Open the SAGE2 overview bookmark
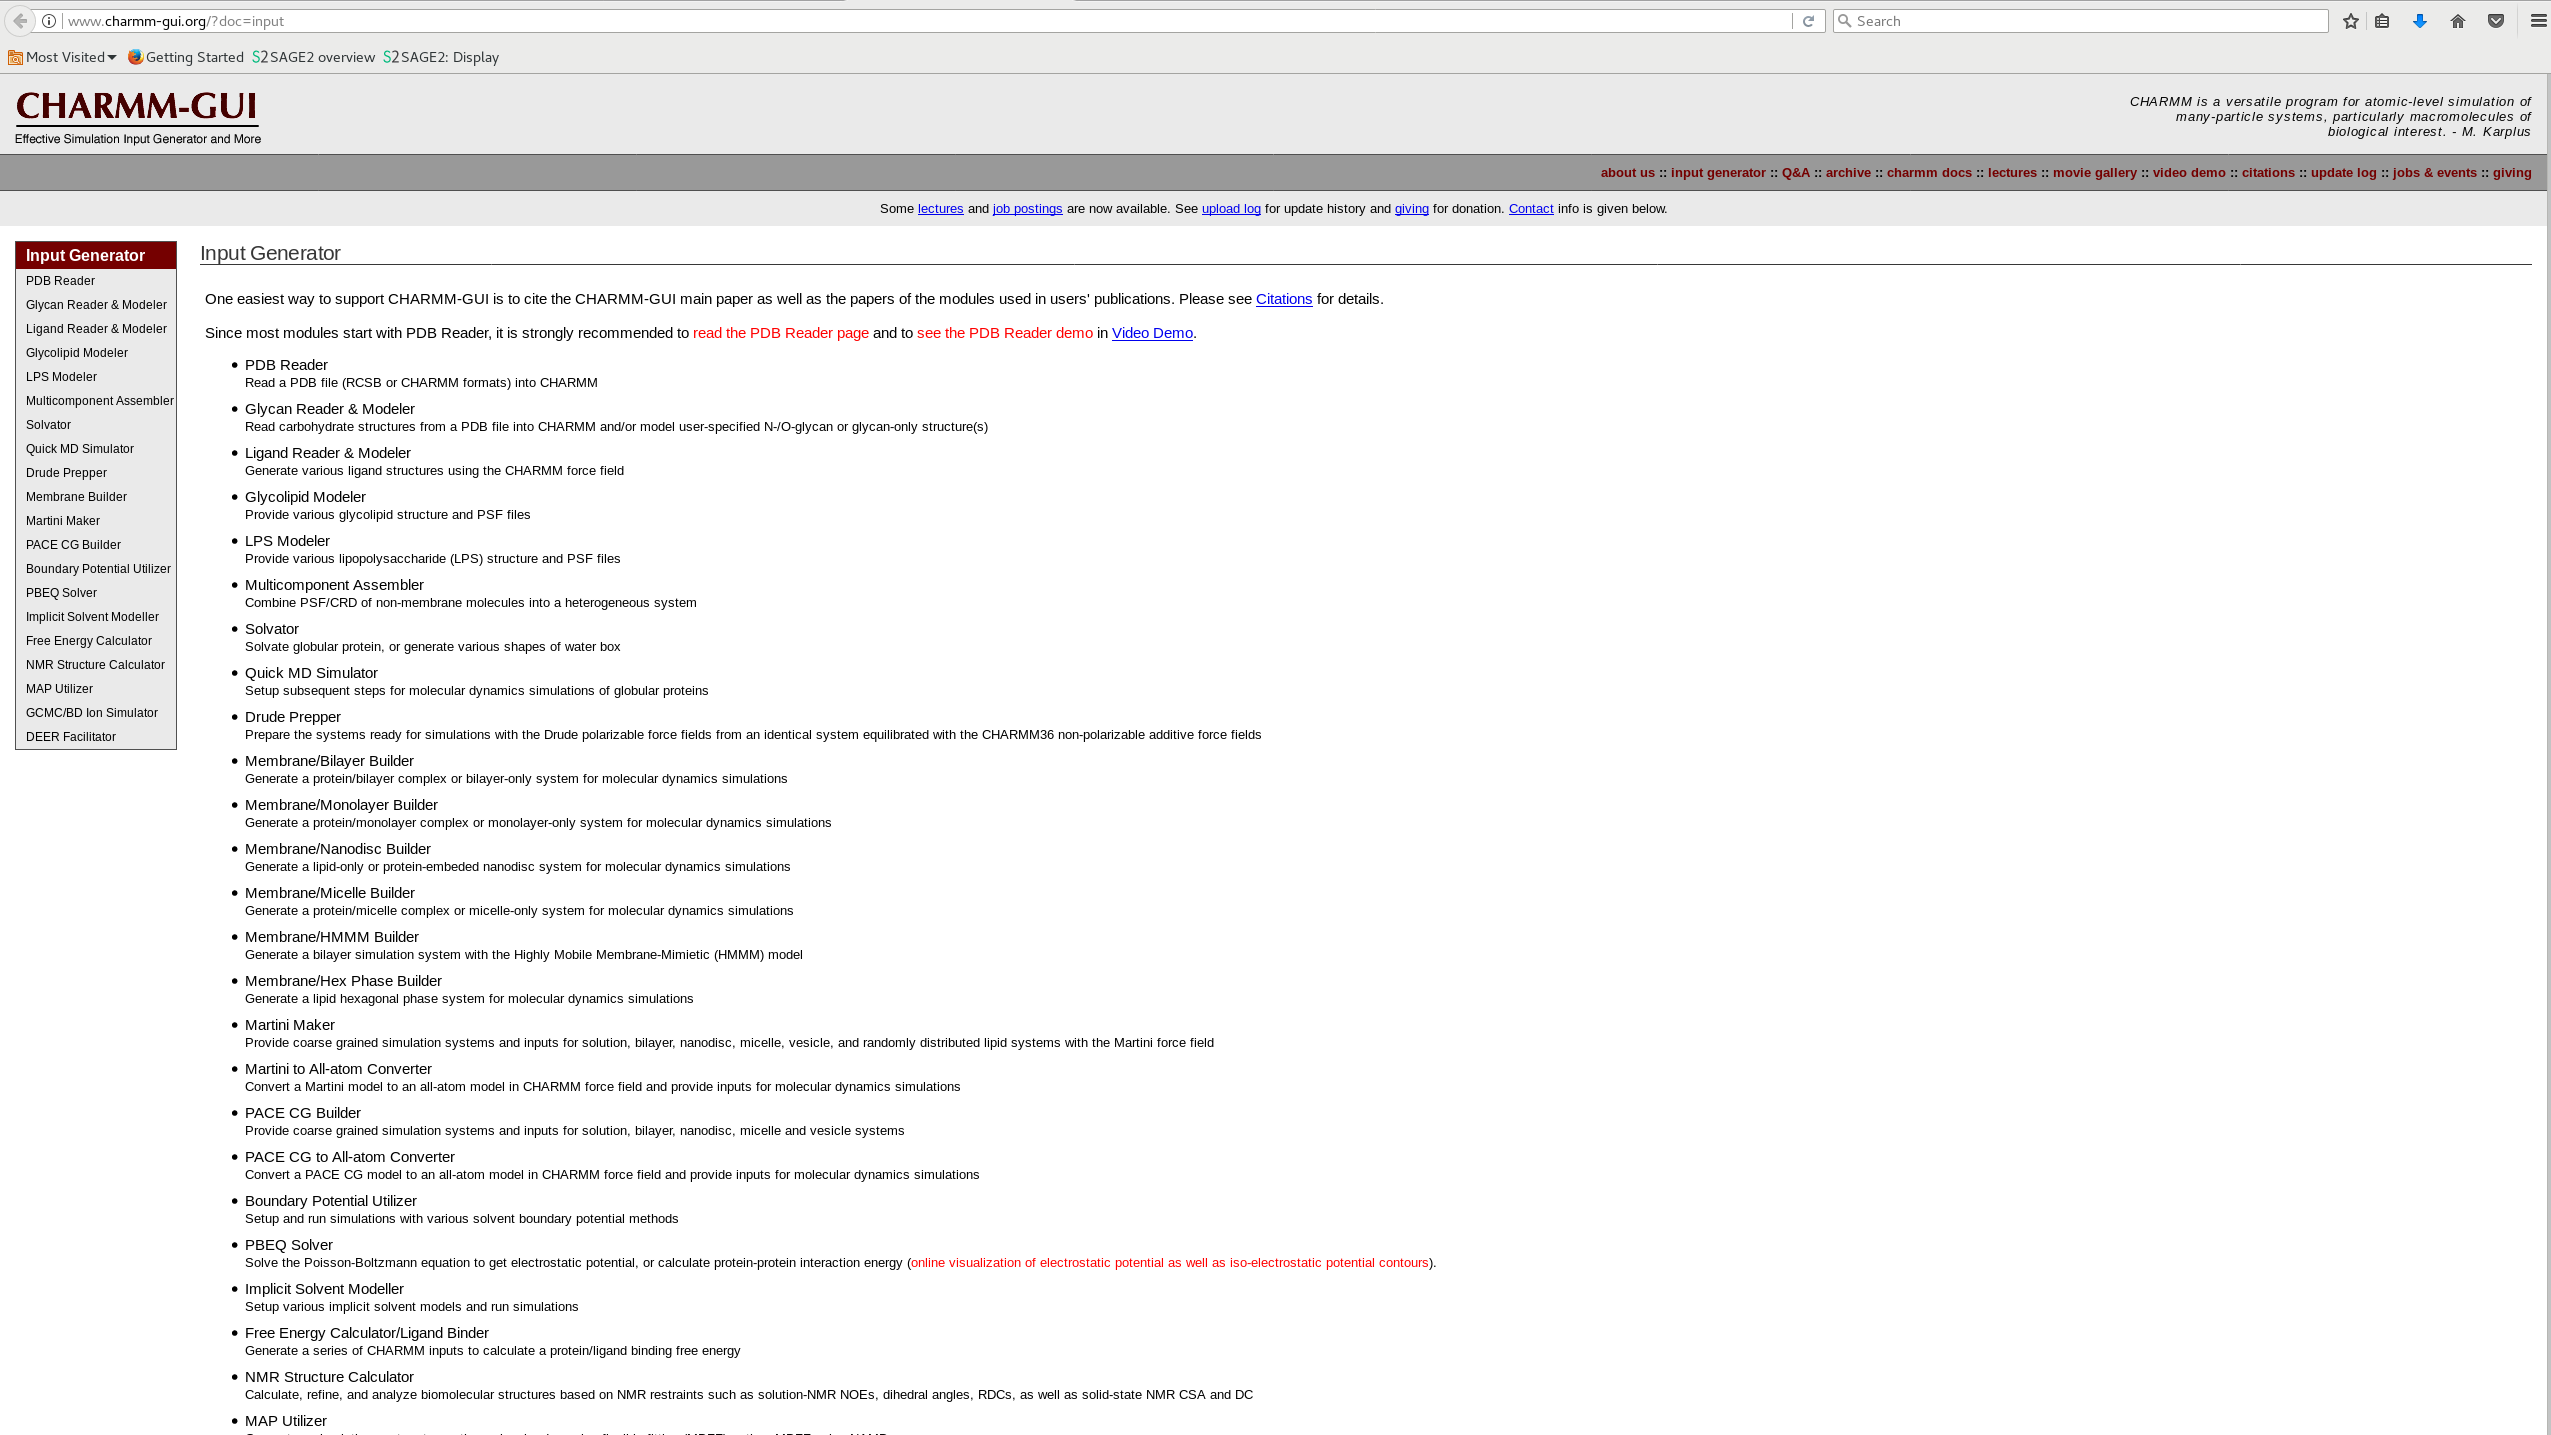This screenshot has width=2551, height=1435. click(x=313, y=57)
